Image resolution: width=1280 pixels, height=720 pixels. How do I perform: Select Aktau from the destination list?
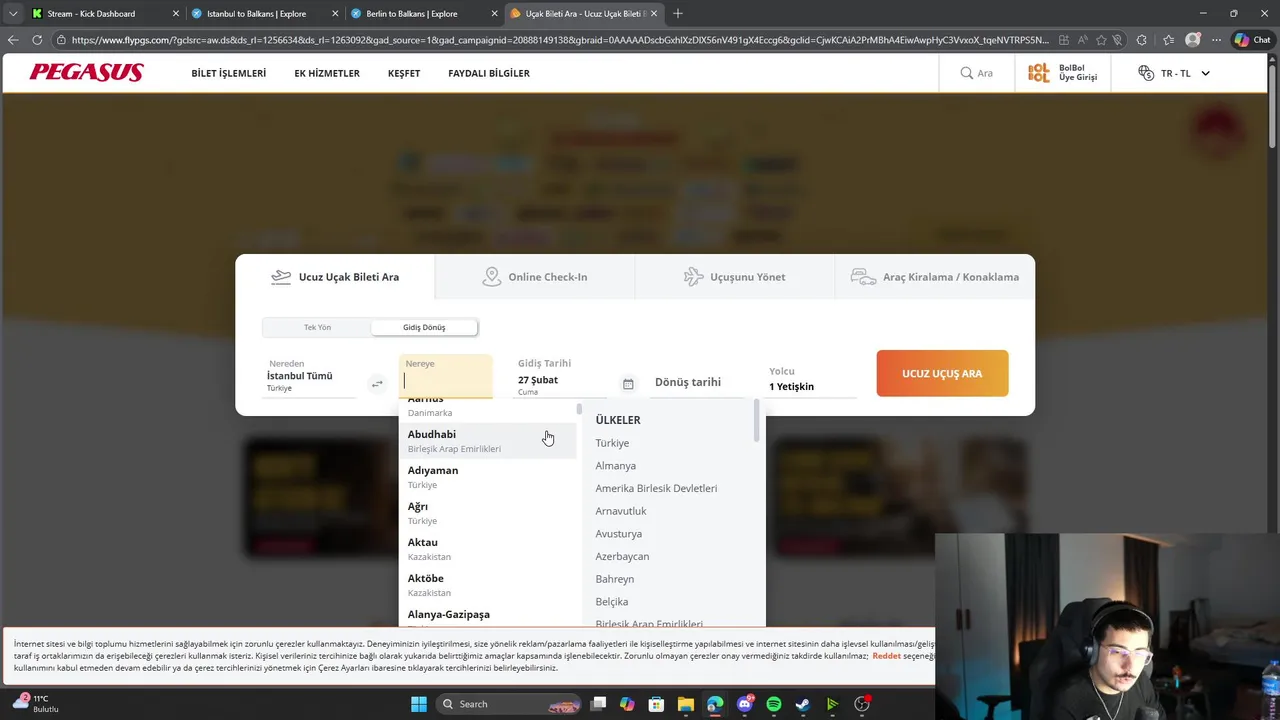point(487,549)
